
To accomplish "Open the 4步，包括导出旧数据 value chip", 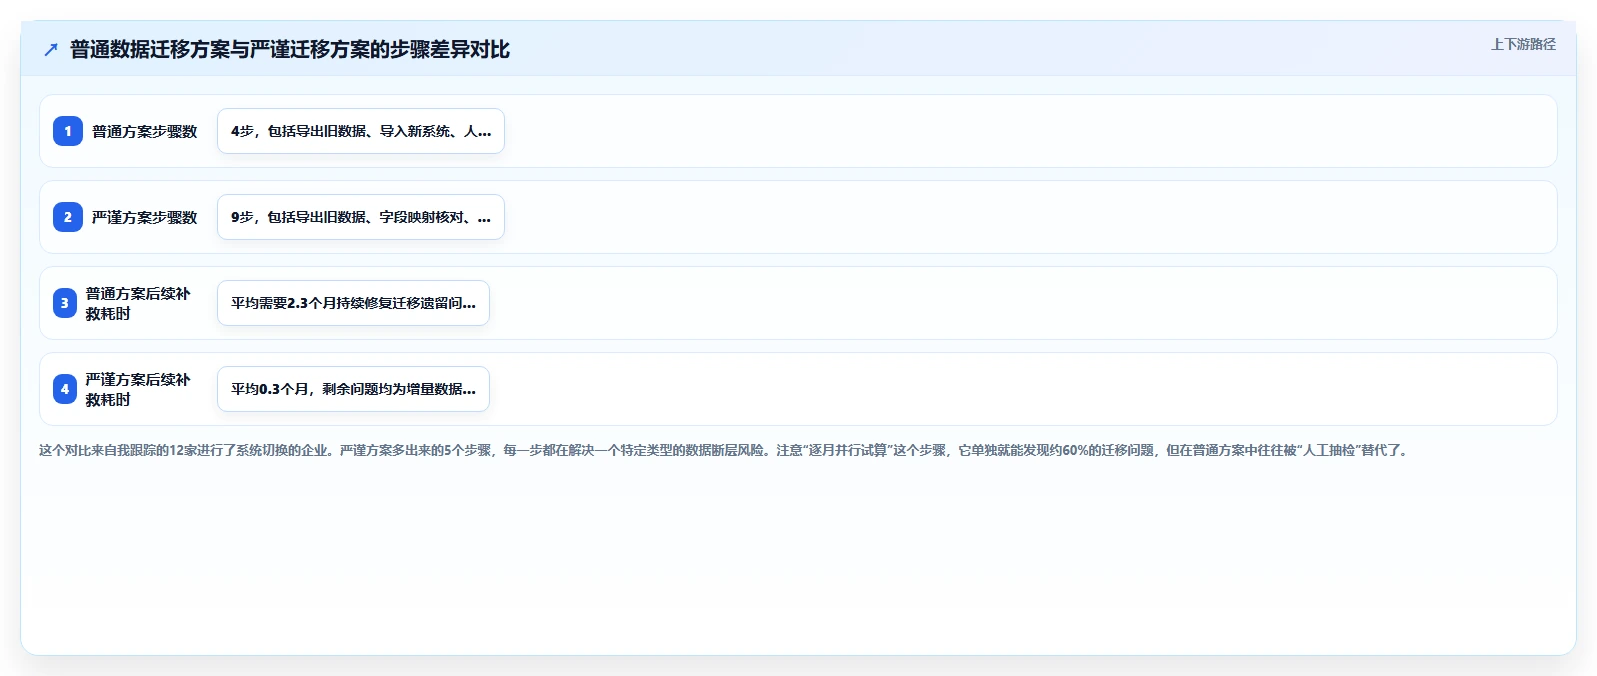I will 361,131.
